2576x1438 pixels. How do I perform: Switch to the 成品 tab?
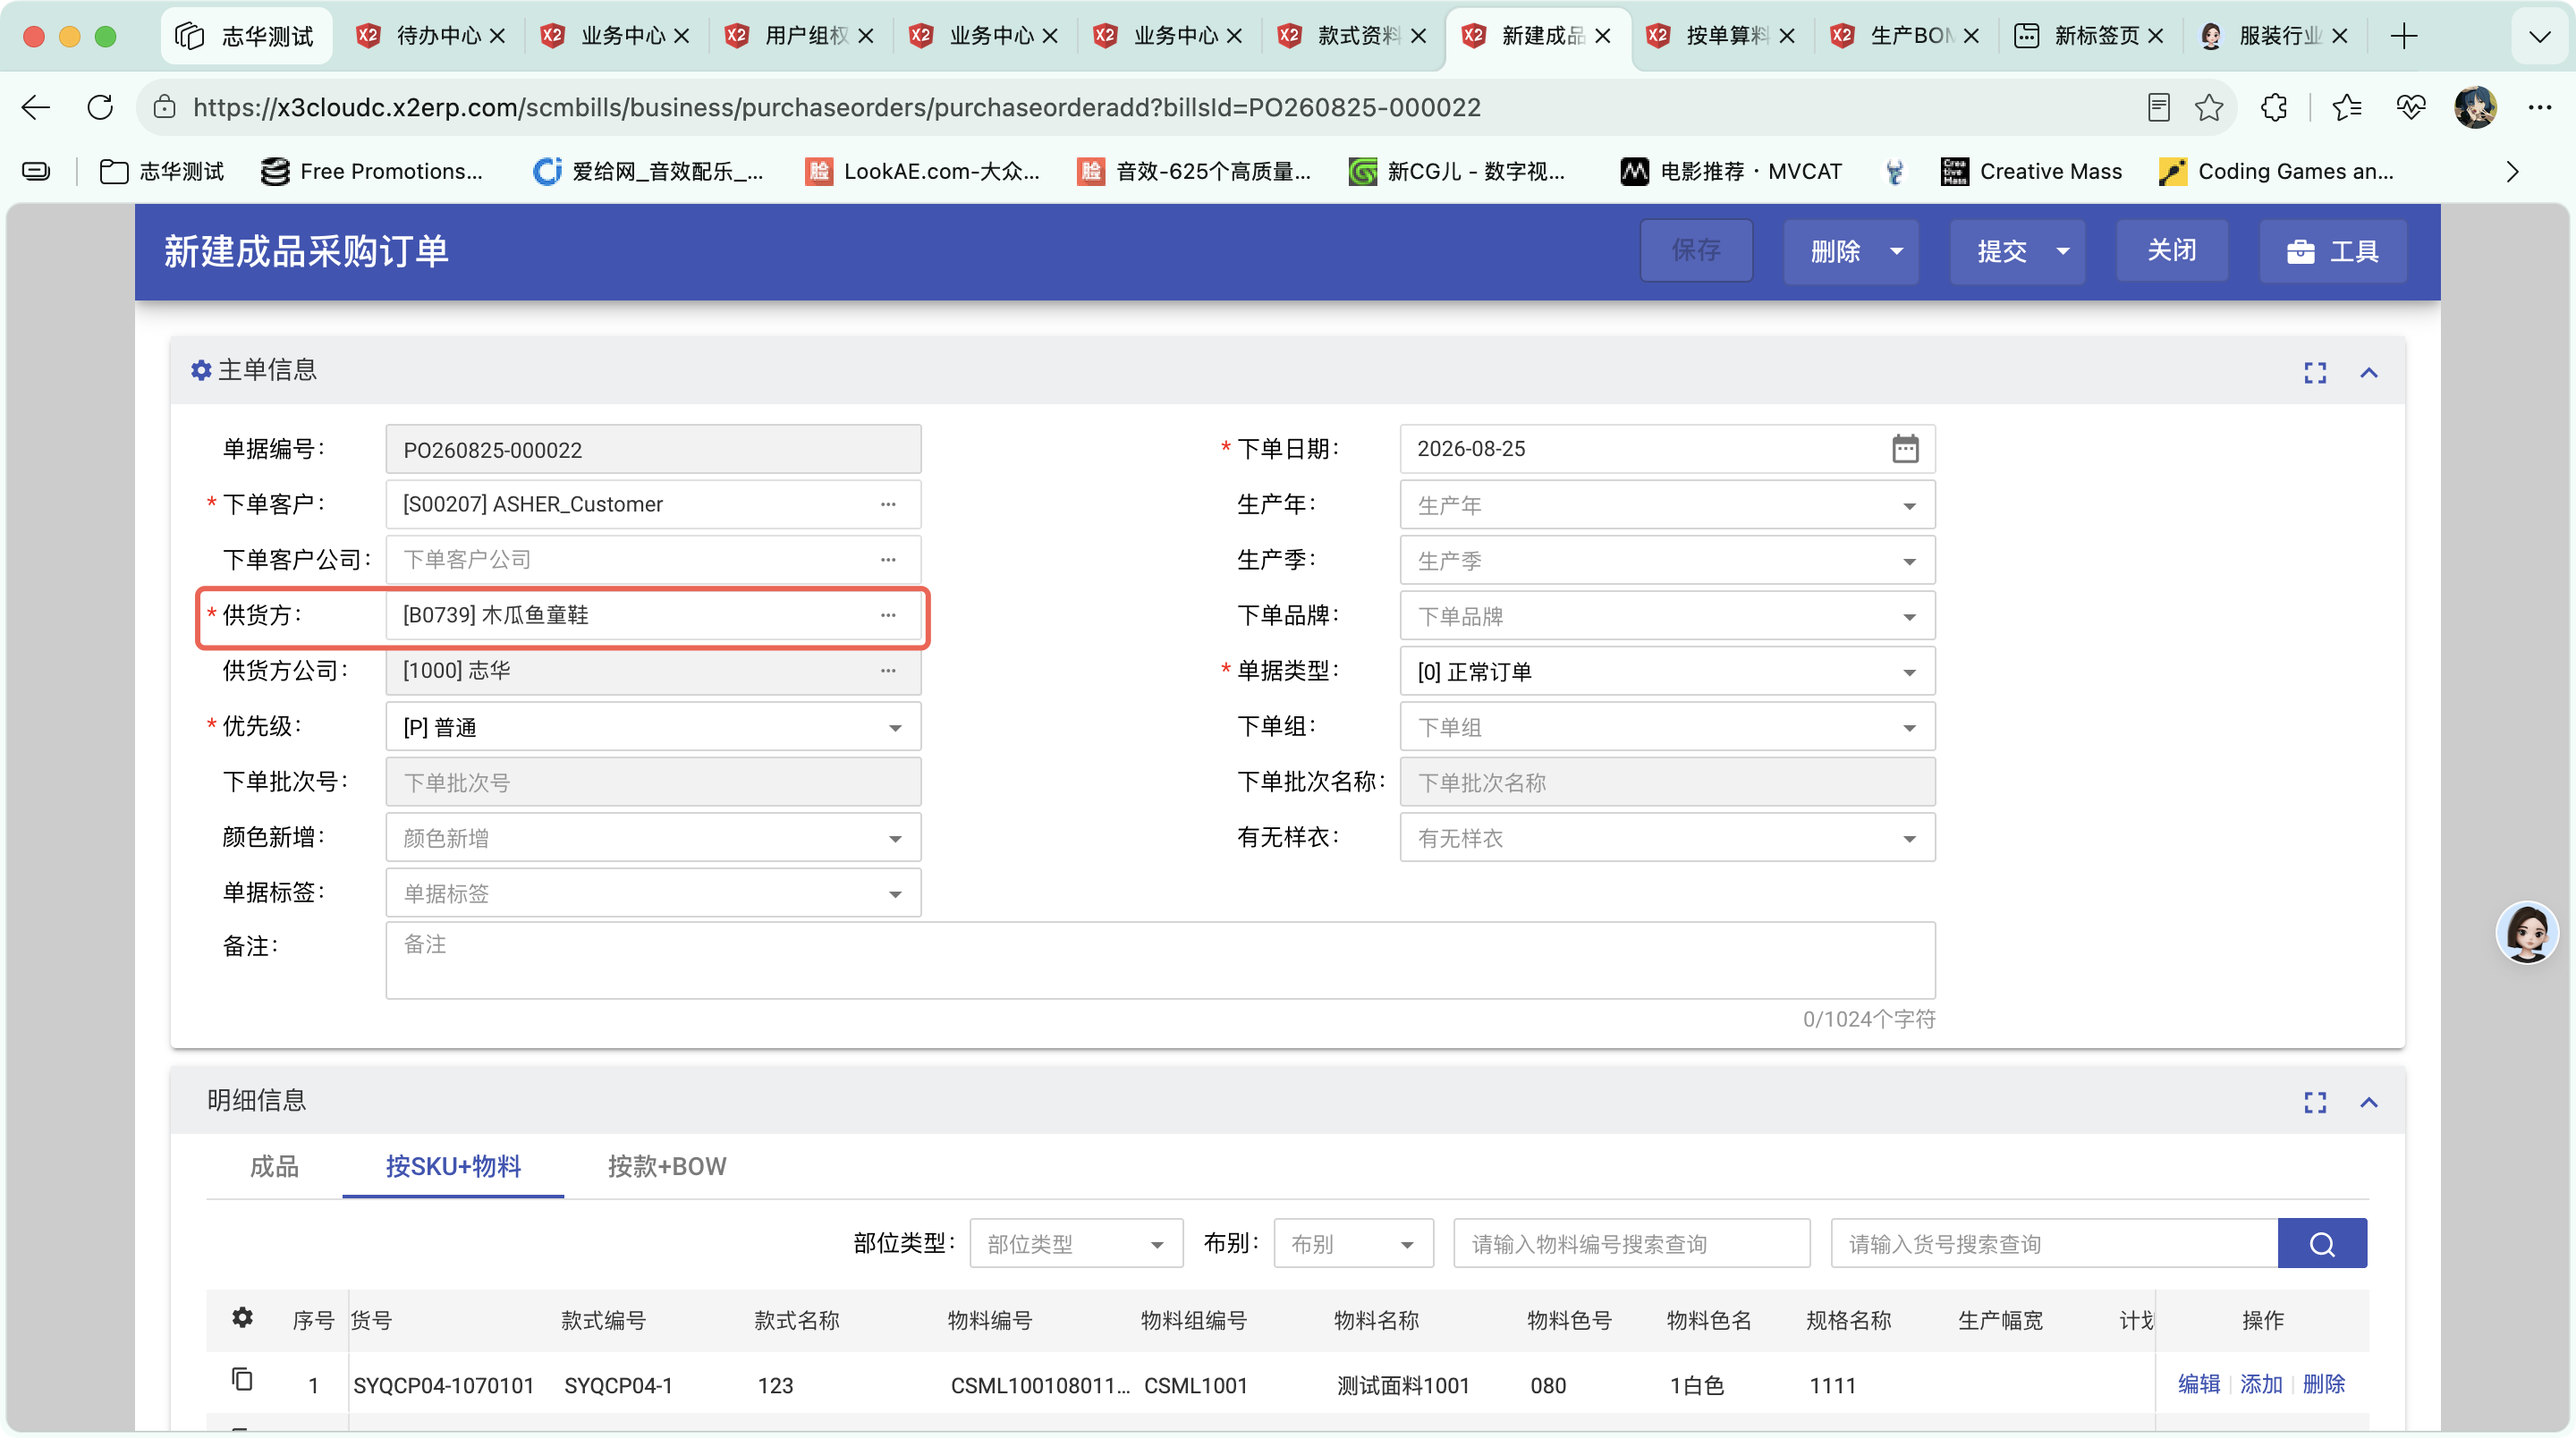tap(274, 1166)
